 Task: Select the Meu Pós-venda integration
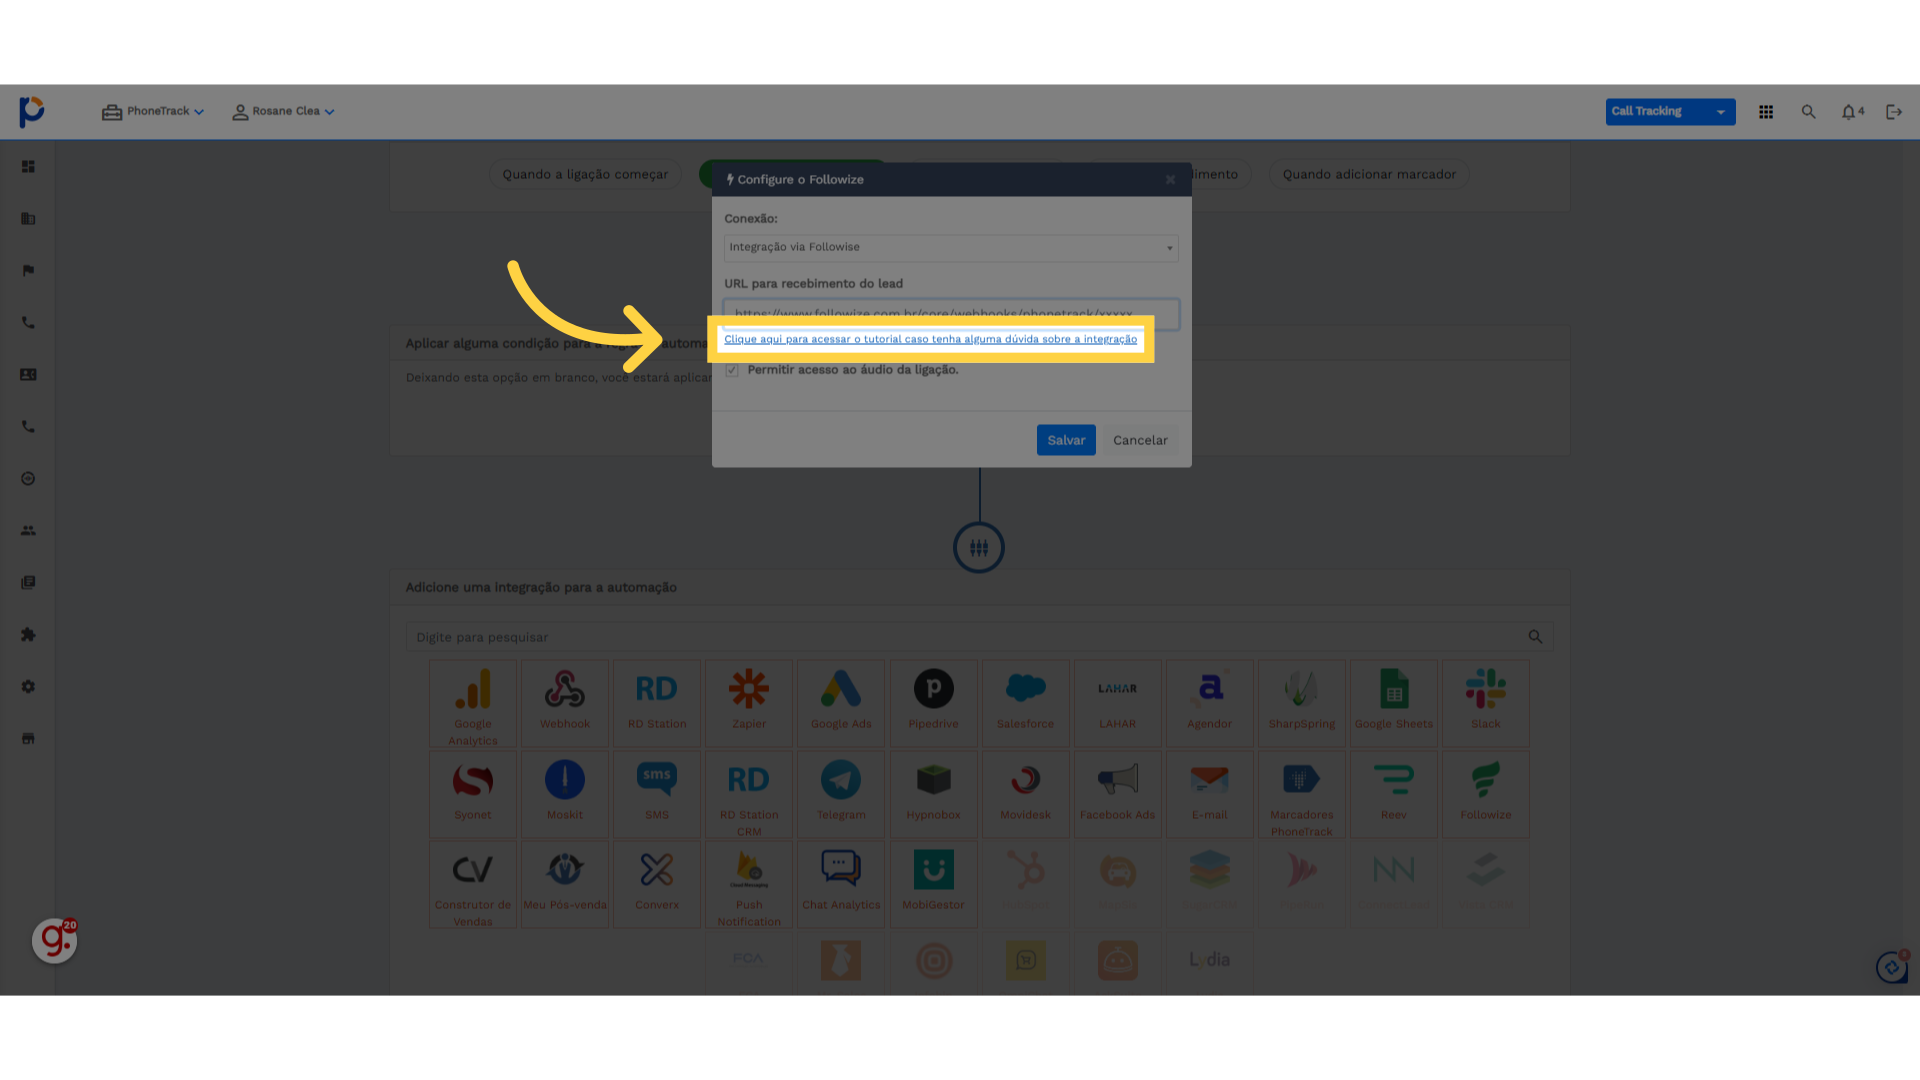pos(565,885)
